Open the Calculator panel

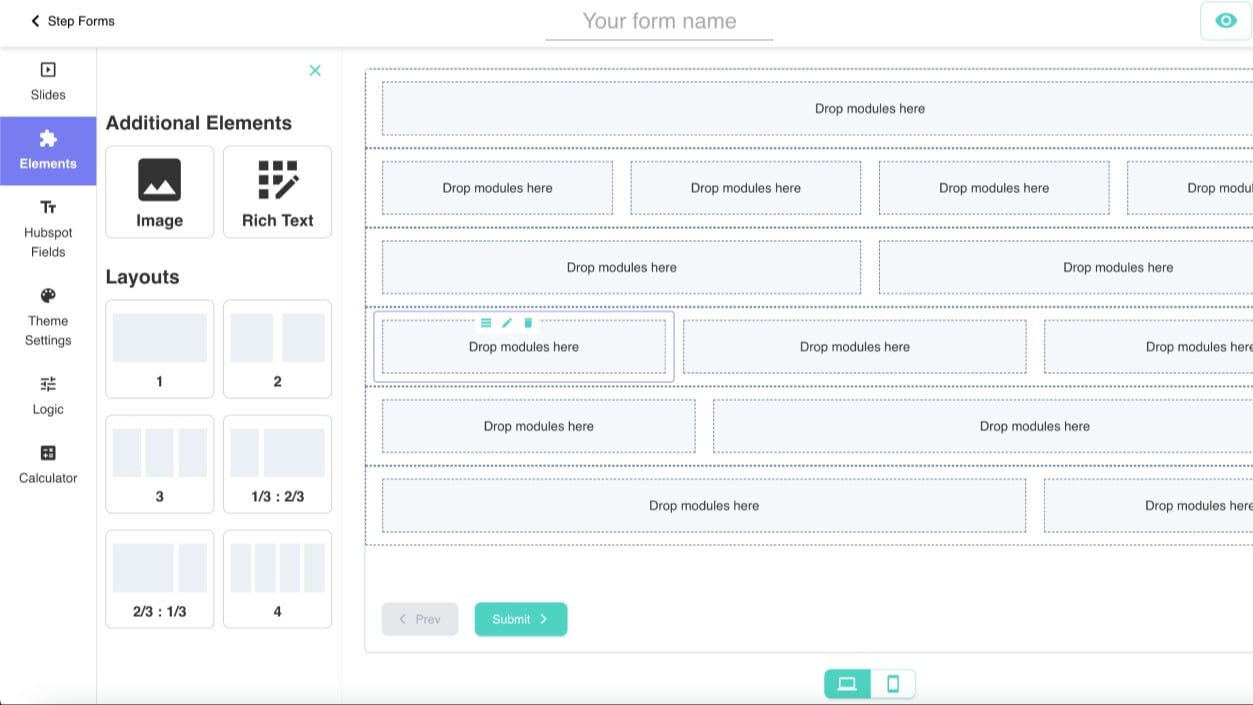pyautogui.click(x=47, y=464)
